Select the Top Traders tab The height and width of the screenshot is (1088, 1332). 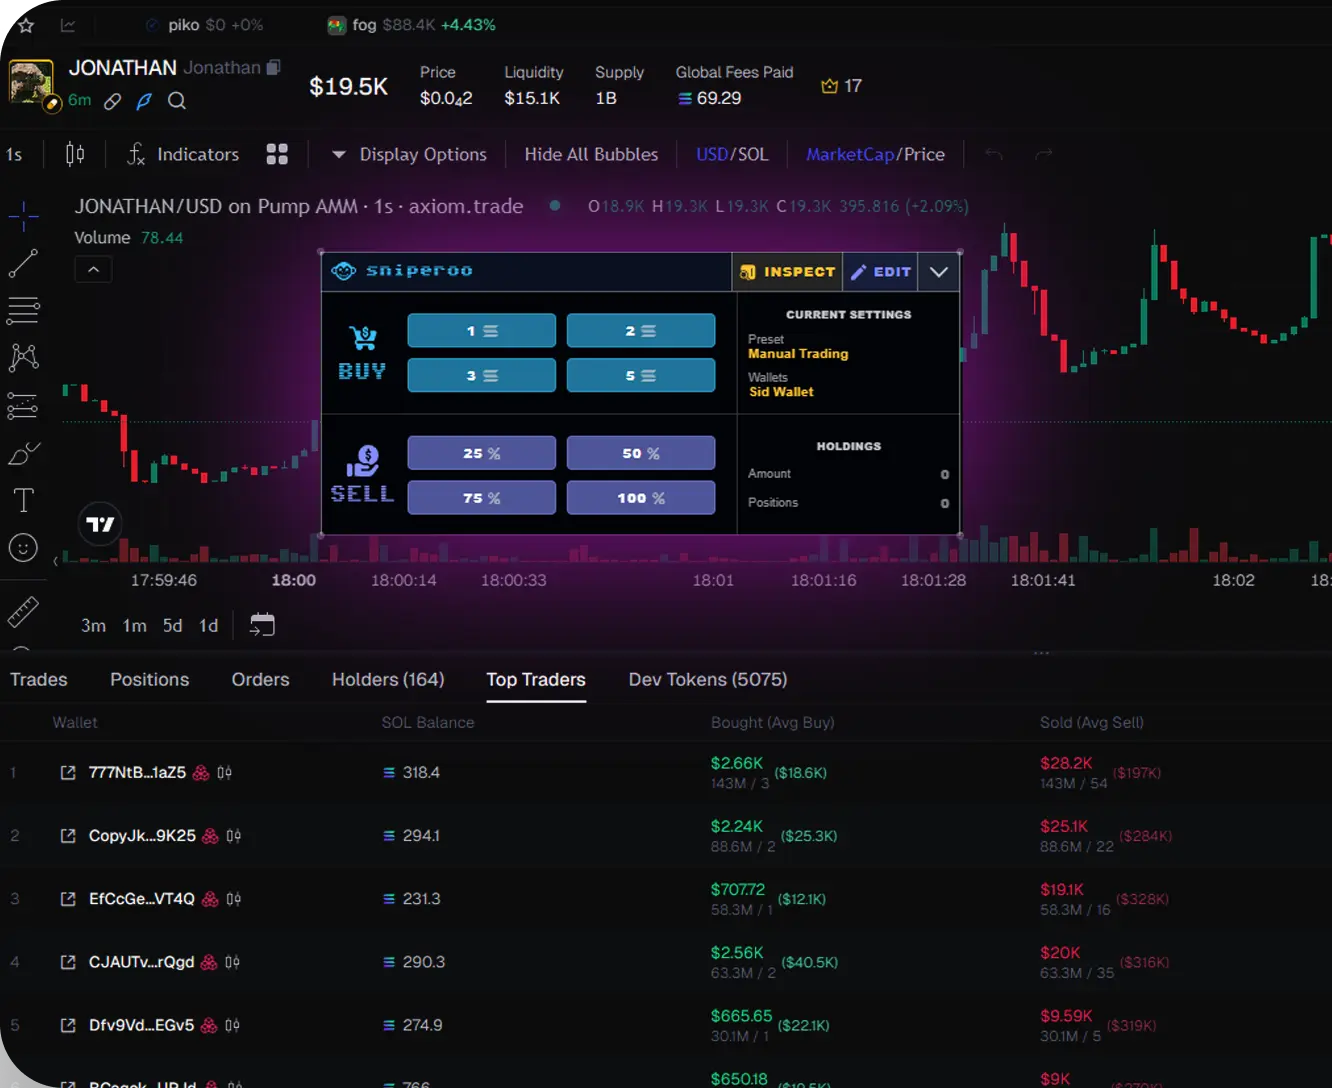(536, 680)
